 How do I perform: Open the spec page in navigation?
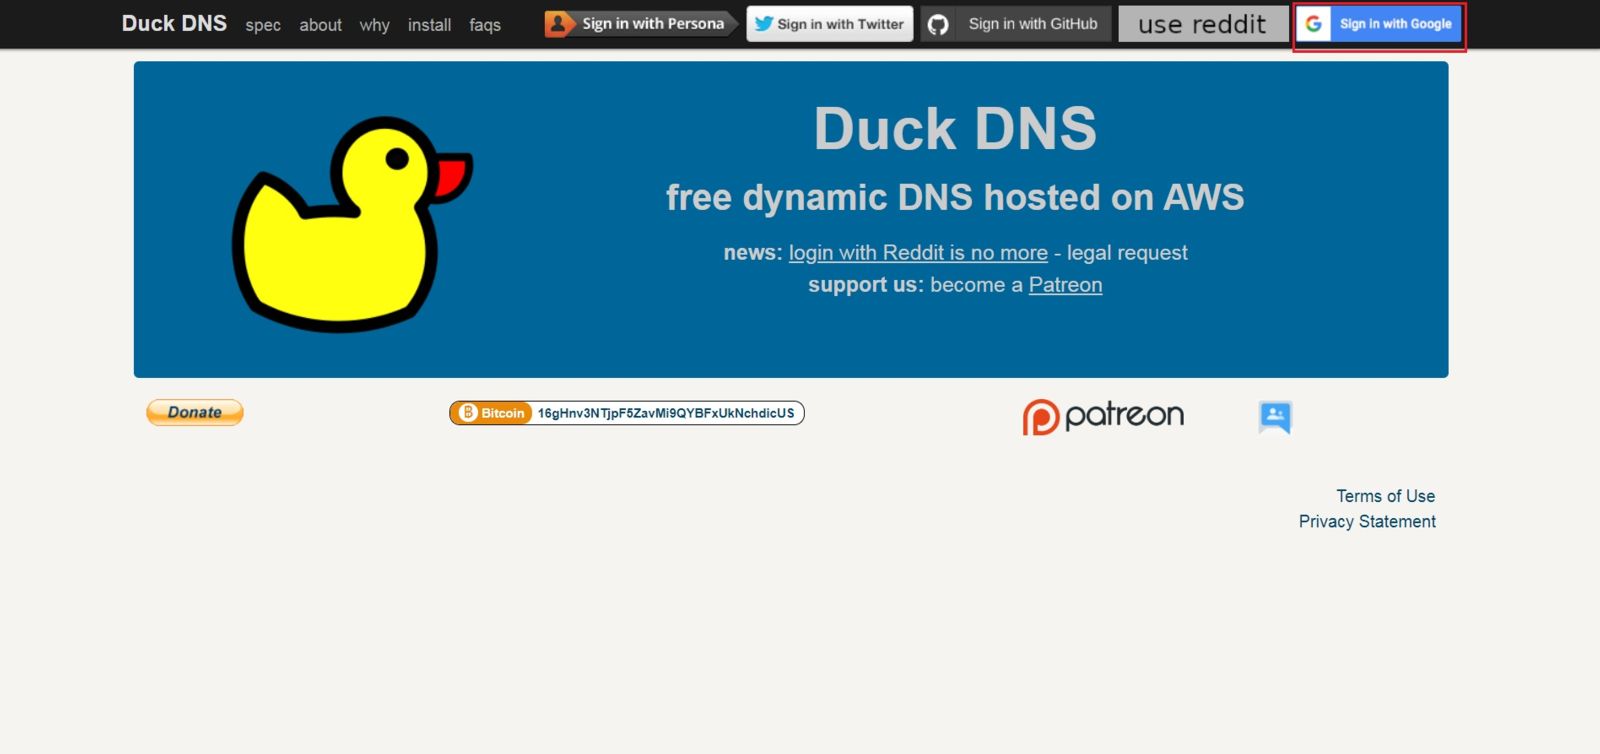click(263, 25)
